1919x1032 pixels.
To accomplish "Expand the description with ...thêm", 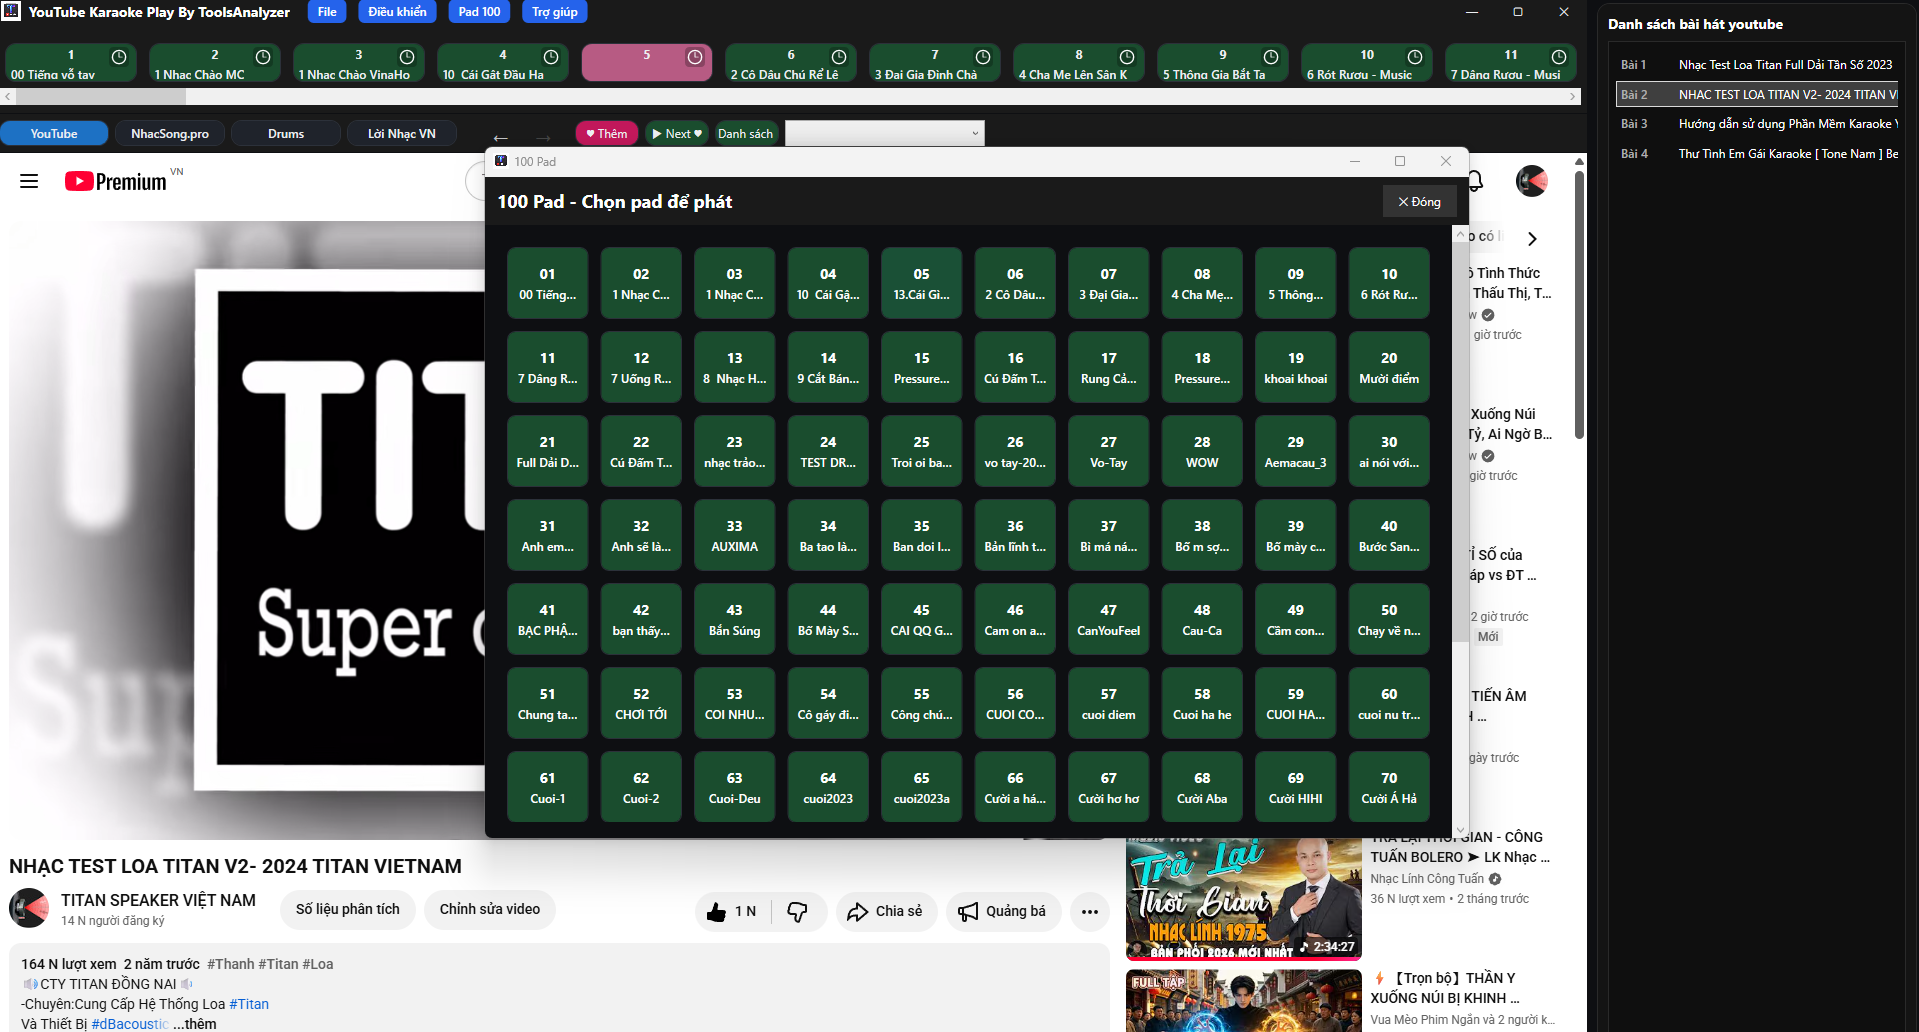I will 194,1024.
